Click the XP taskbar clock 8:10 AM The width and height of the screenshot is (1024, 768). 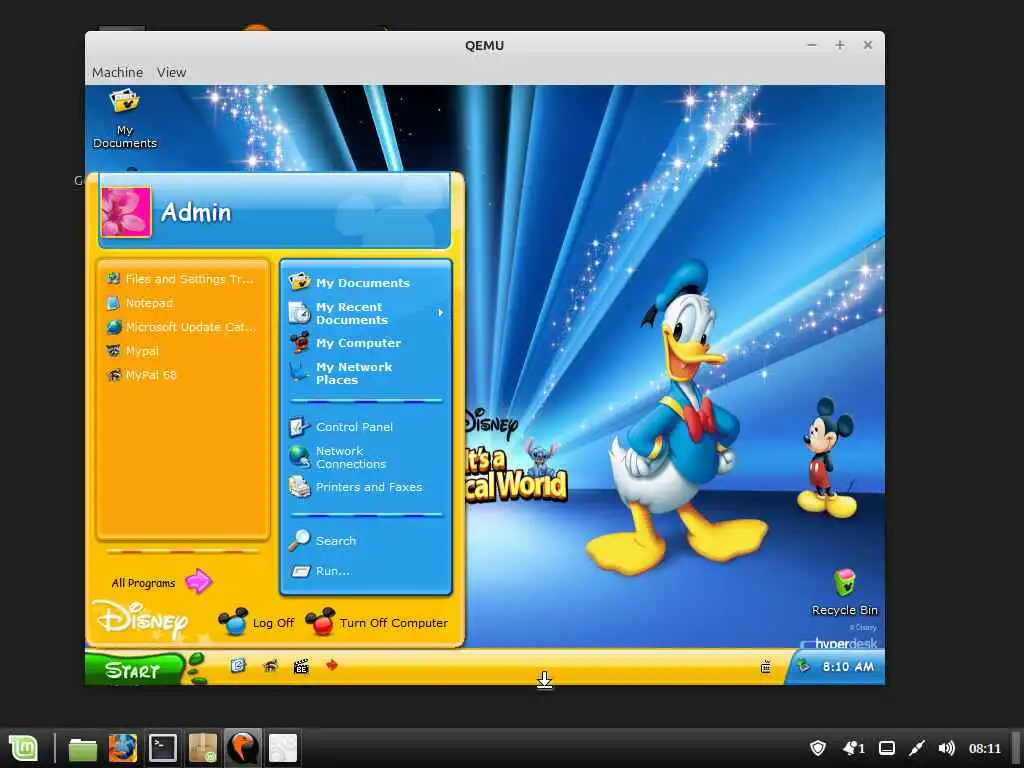point(848,667)
